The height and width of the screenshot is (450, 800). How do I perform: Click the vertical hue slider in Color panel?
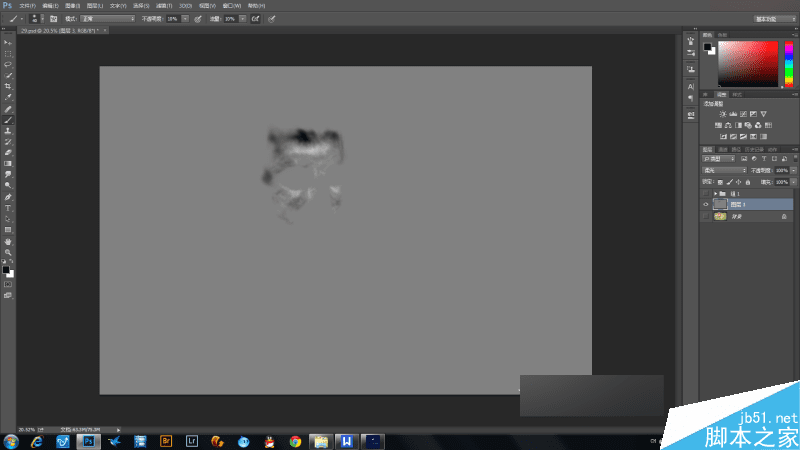(x=789, y=64)
